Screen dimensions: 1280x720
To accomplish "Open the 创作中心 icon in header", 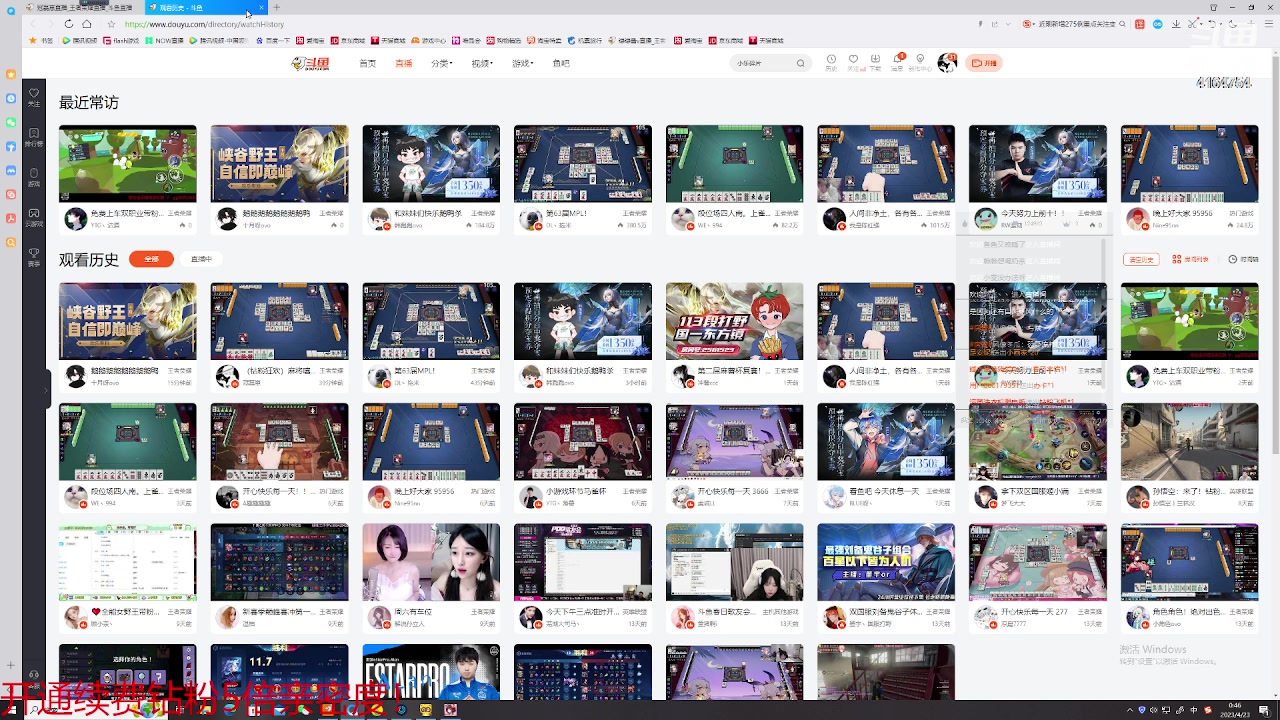I will (920, 62).
